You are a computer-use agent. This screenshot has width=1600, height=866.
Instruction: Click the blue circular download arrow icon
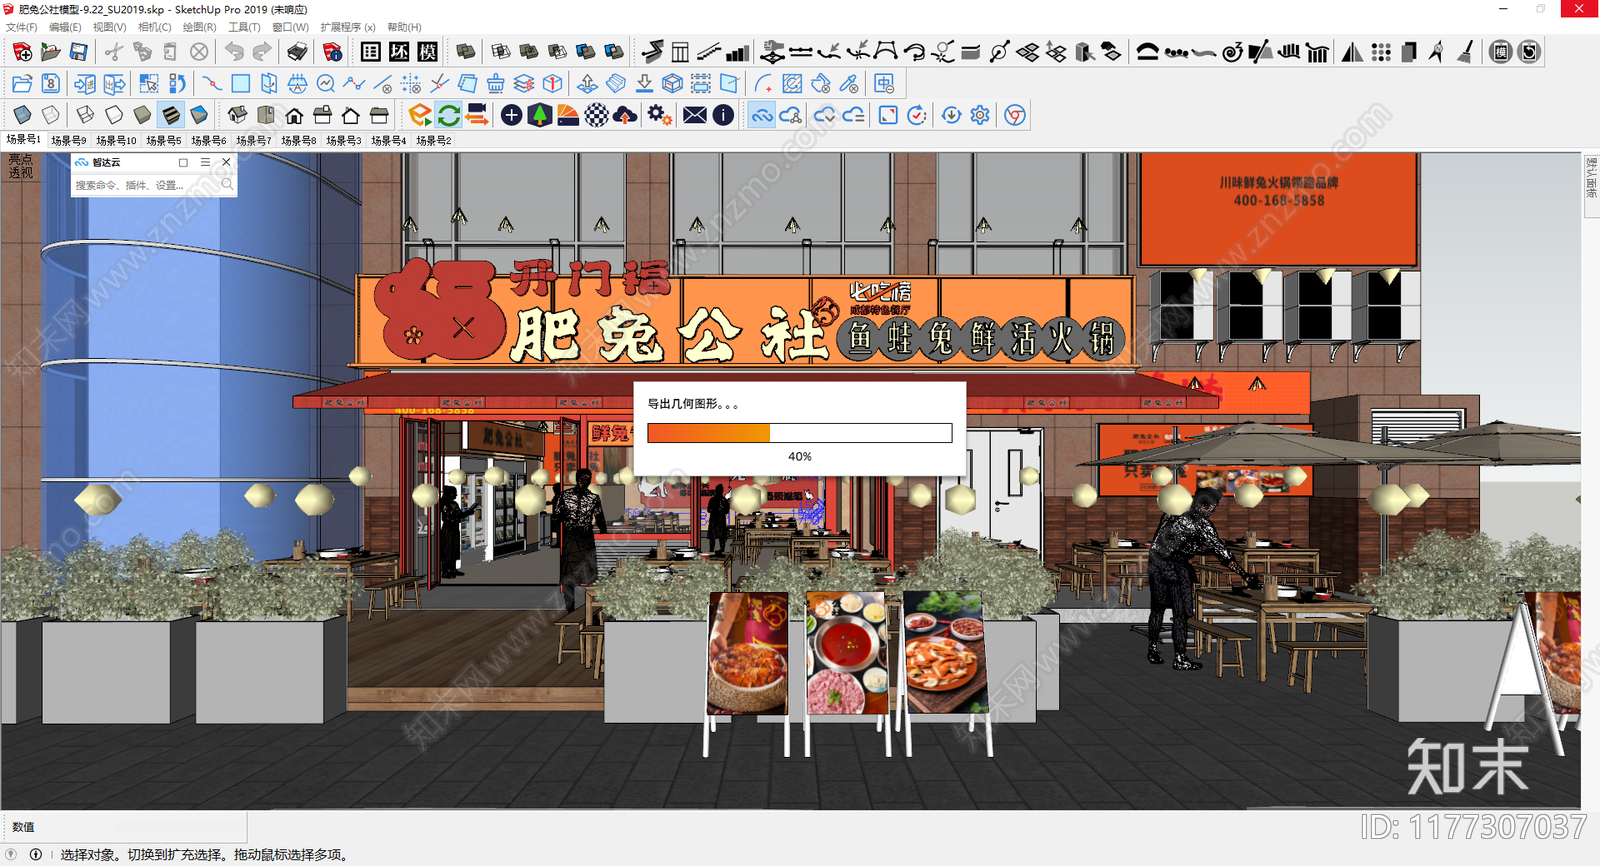click(x=951, y=115)
